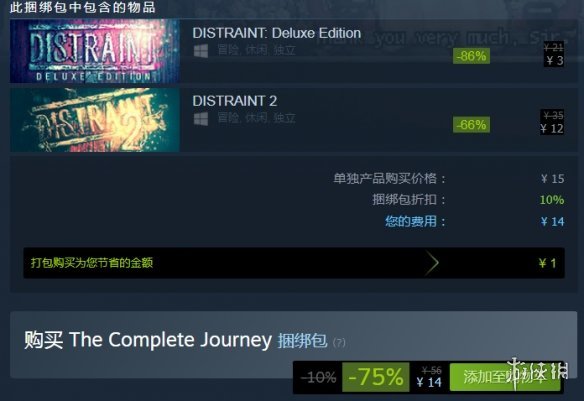Click the arrow chevron in savings bar
The width and height of the screenshot is (584, 401).
point(432,263)
